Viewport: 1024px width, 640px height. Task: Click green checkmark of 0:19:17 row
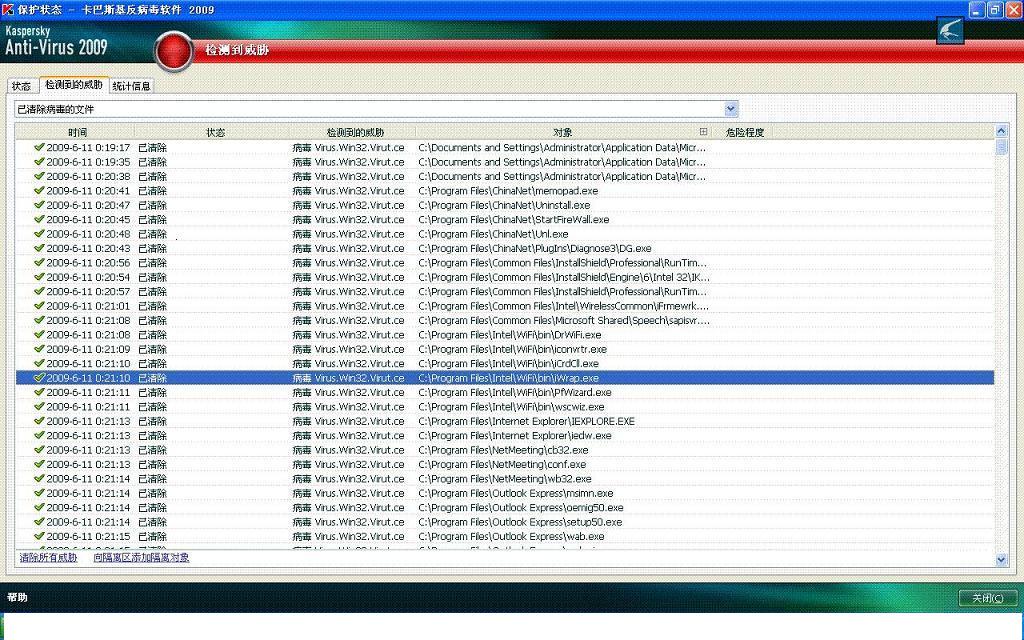pyautogui.click(x=39, y=148)
